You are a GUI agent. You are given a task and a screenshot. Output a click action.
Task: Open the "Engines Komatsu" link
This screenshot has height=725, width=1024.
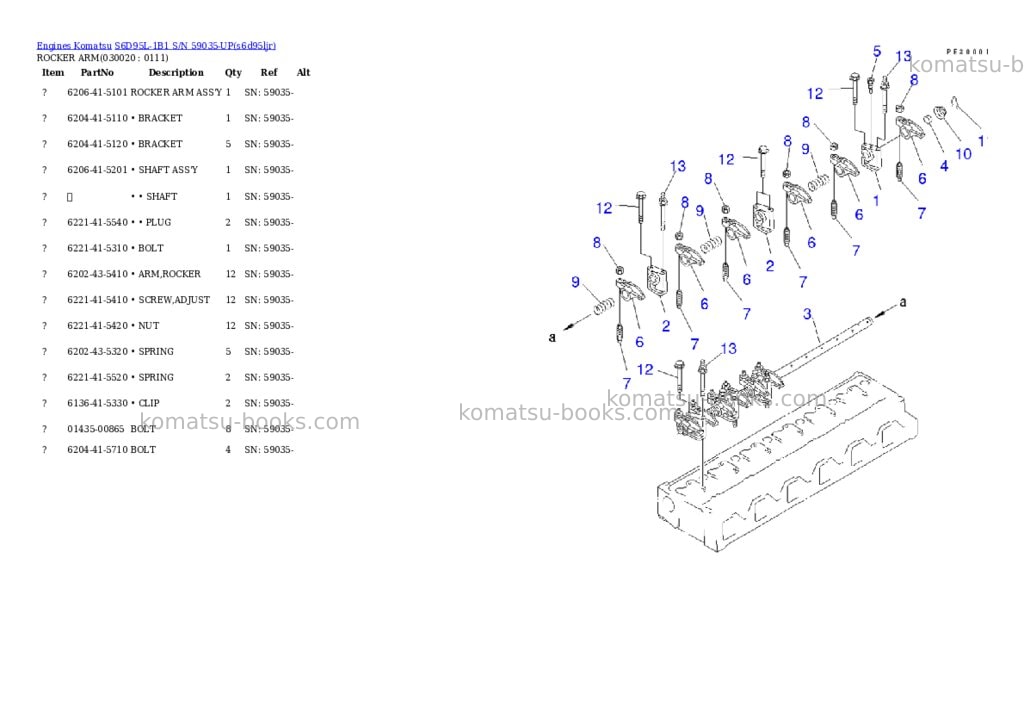(x=74, y=45)
